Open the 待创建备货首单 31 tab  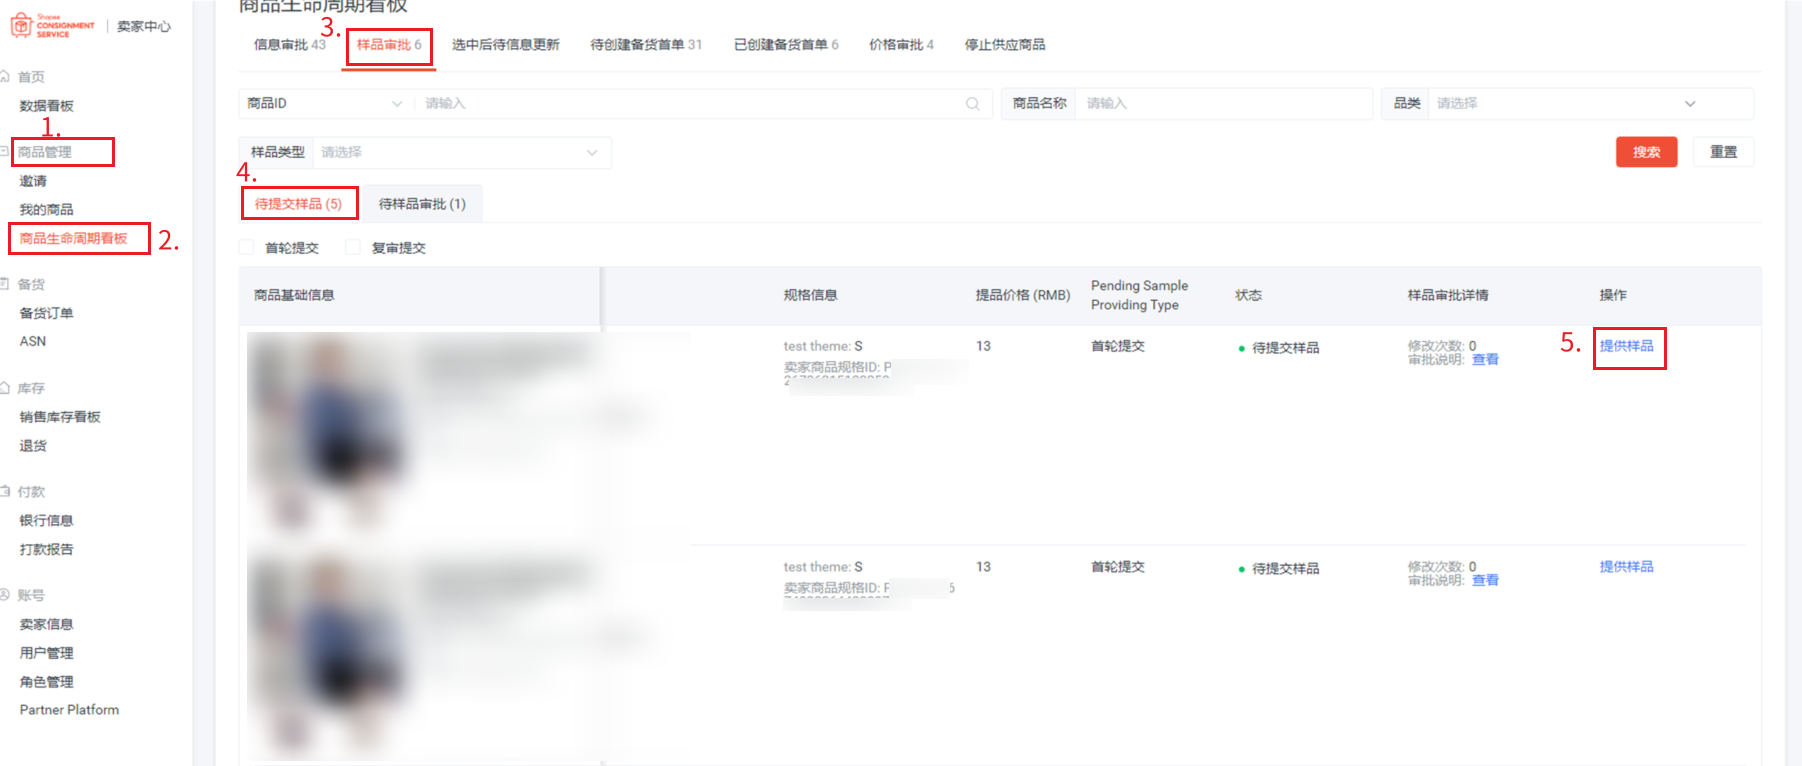point(646,45)
